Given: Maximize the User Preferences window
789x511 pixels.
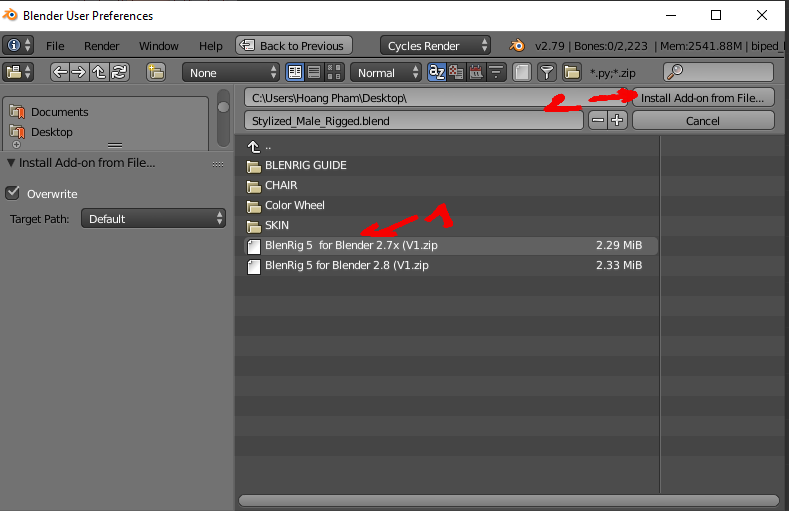Looking at the screenshot, I should 716,15.
